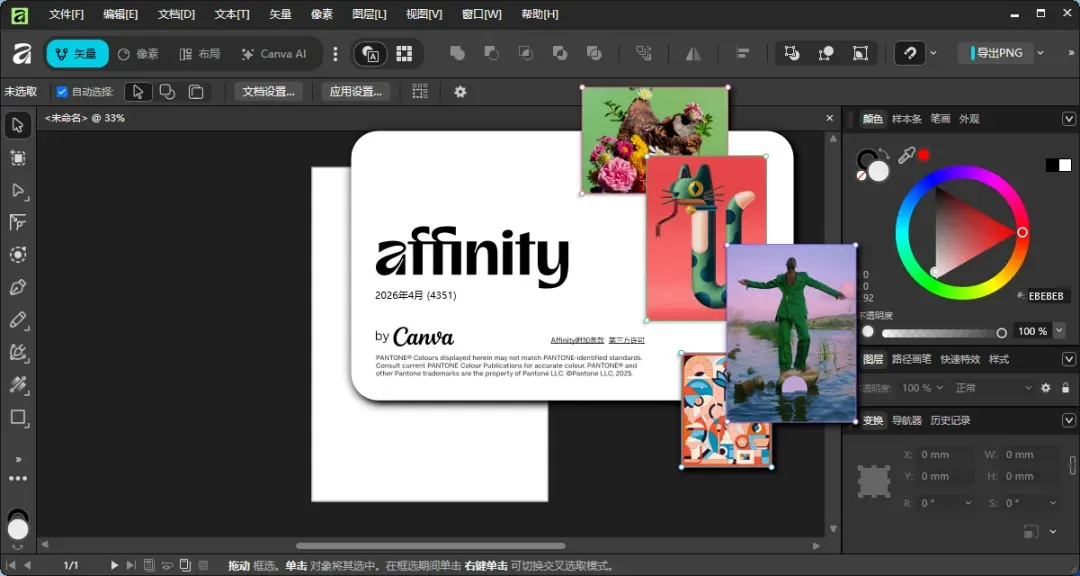Open the layer blend options gear icon
The height and width of the screenshot is (576, 1080).
1046,388
